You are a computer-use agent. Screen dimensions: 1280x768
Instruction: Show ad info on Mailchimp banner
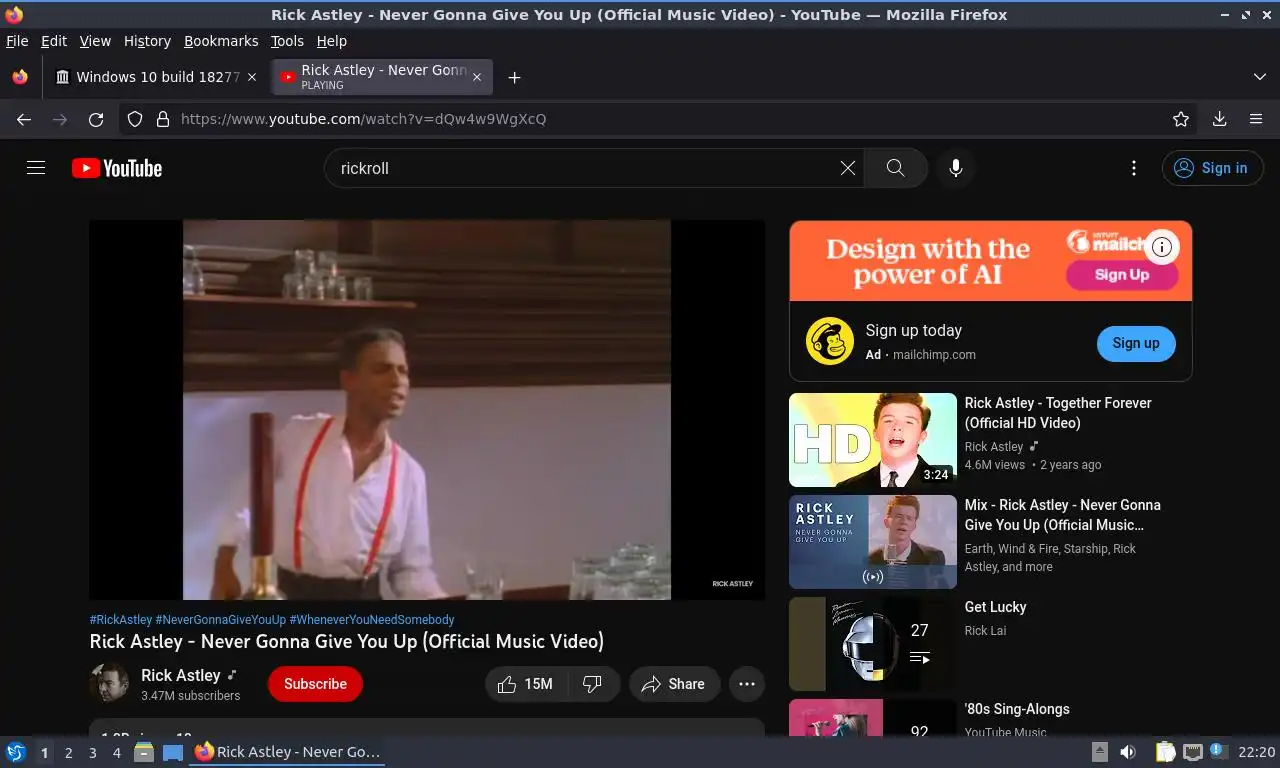point(1162,247)
